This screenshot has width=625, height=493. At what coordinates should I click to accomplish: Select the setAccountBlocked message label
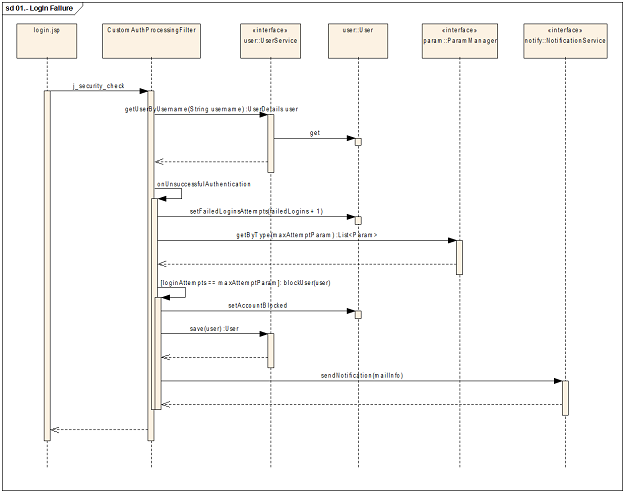[257, 305]
